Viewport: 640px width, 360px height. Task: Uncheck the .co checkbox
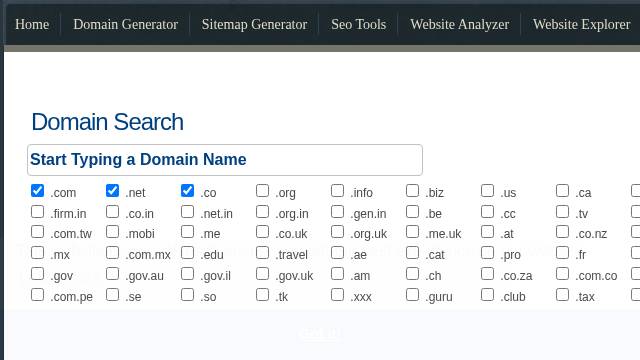pyautogui.click(x=187, y=191)
